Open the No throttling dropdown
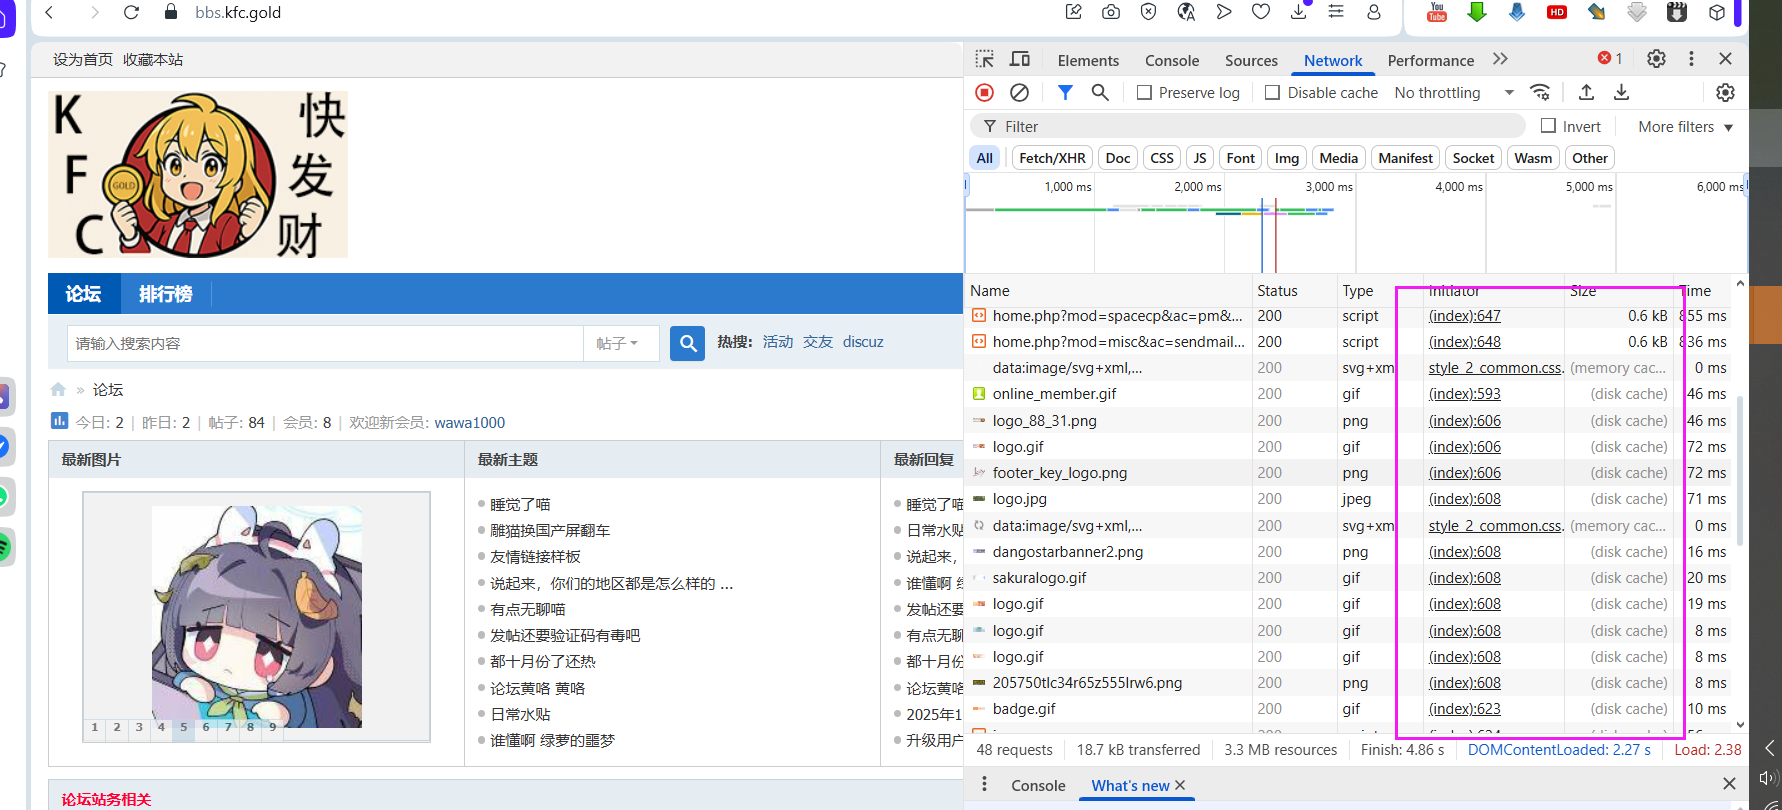Viewport: 1782px width, 810px height. point(1454,93)
